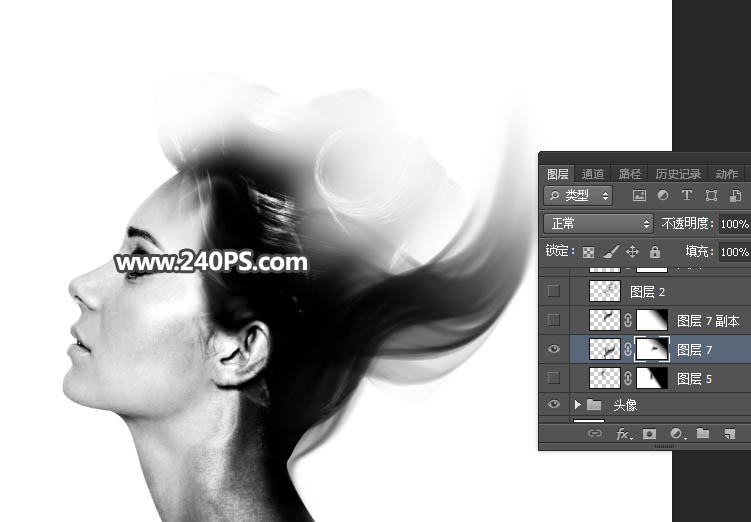Filter layers by adjustment layers icon
This screenshot has width=751, height=522.
coord(663,195)
